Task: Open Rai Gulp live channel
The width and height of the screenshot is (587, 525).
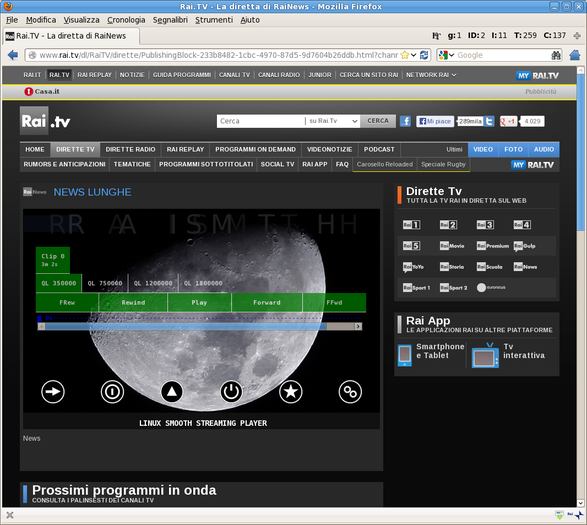Action: click(x=524, y=246)
